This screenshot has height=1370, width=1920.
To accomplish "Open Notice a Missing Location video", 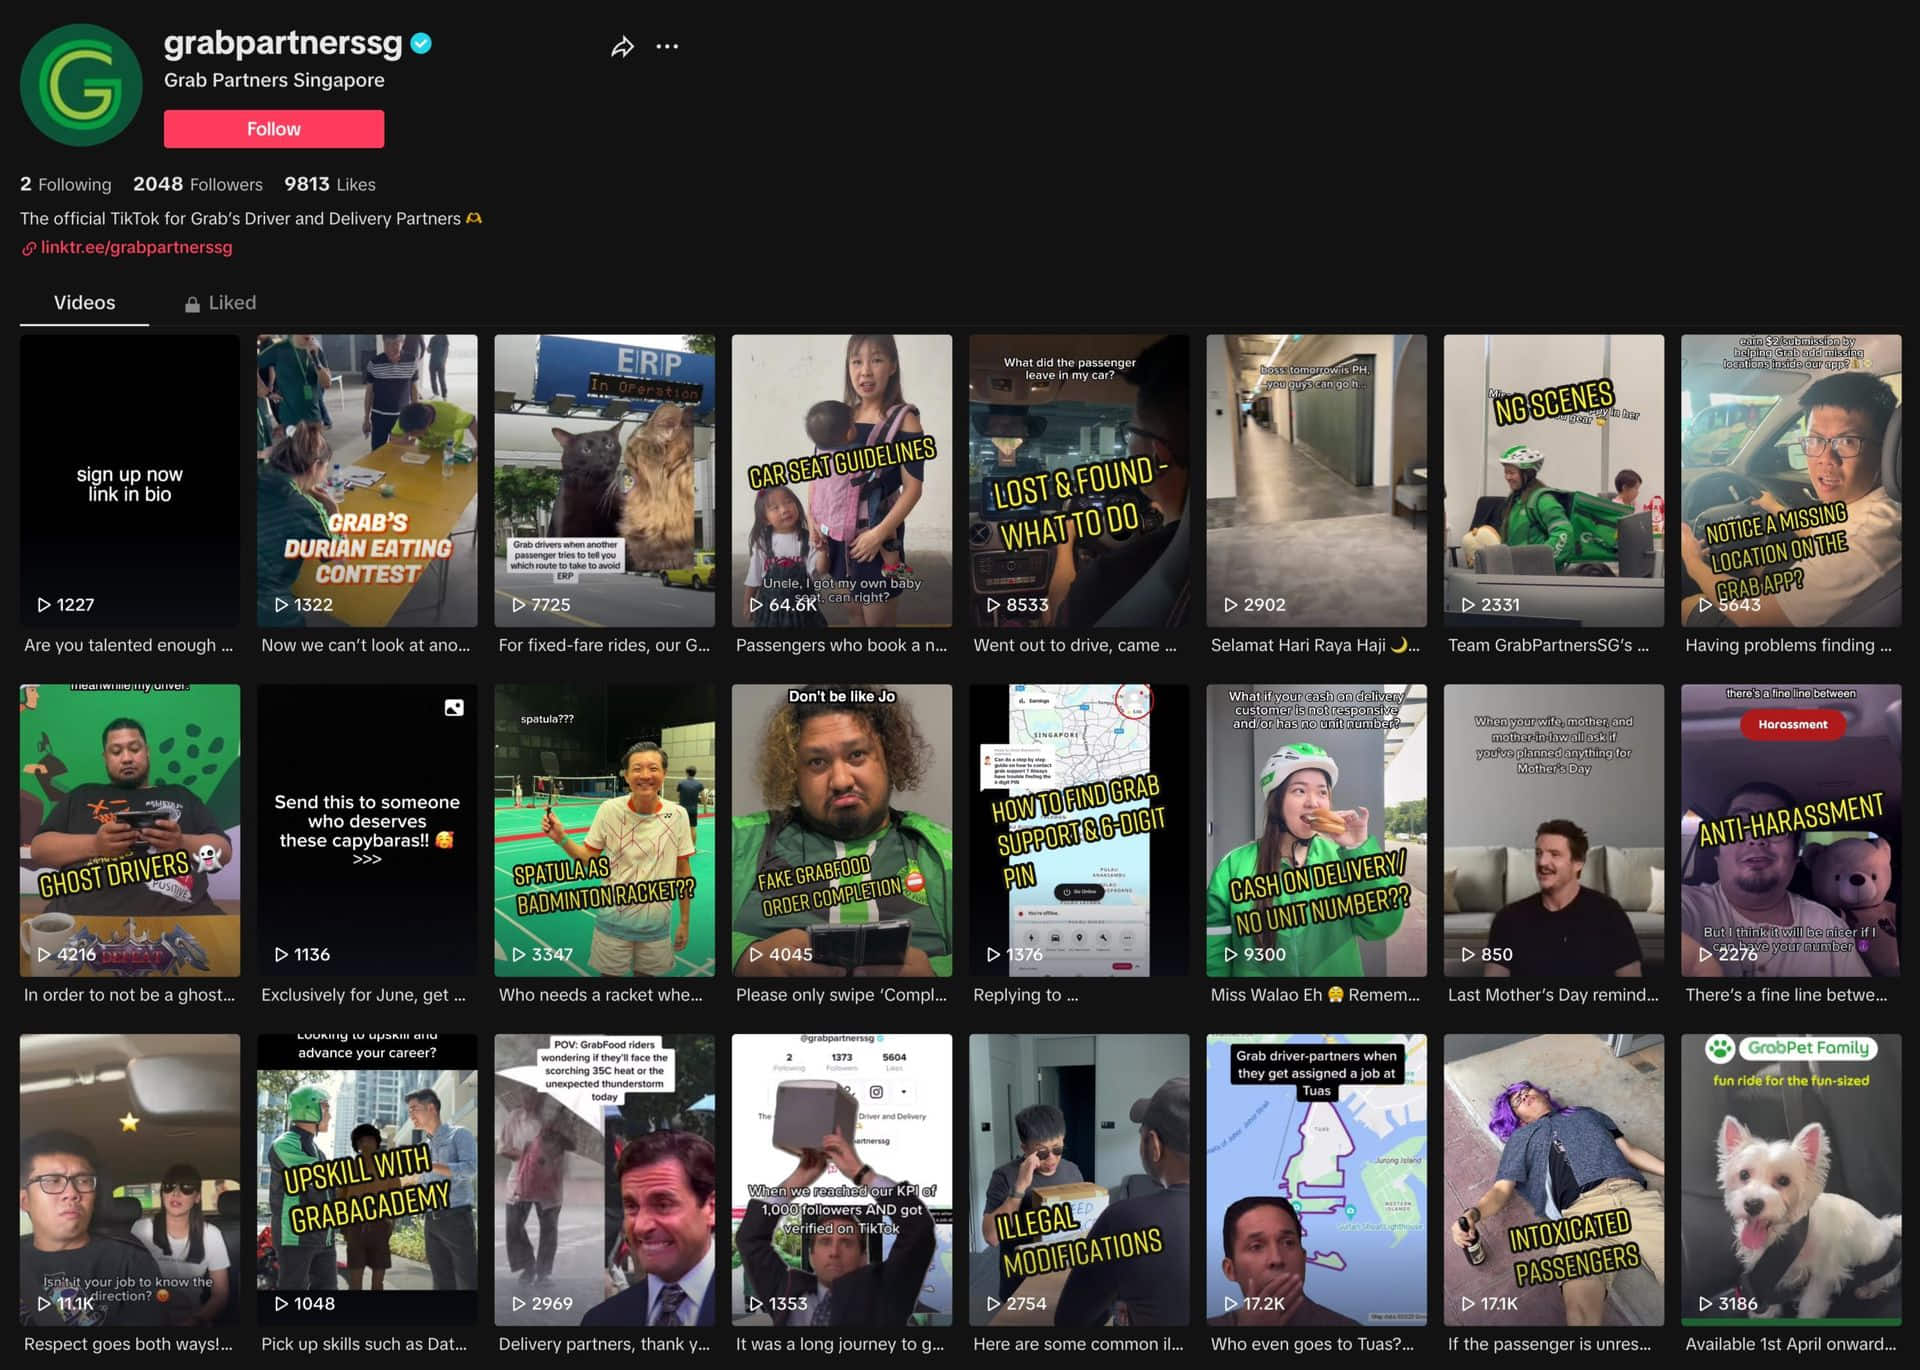I will [x=1791, y=481].
